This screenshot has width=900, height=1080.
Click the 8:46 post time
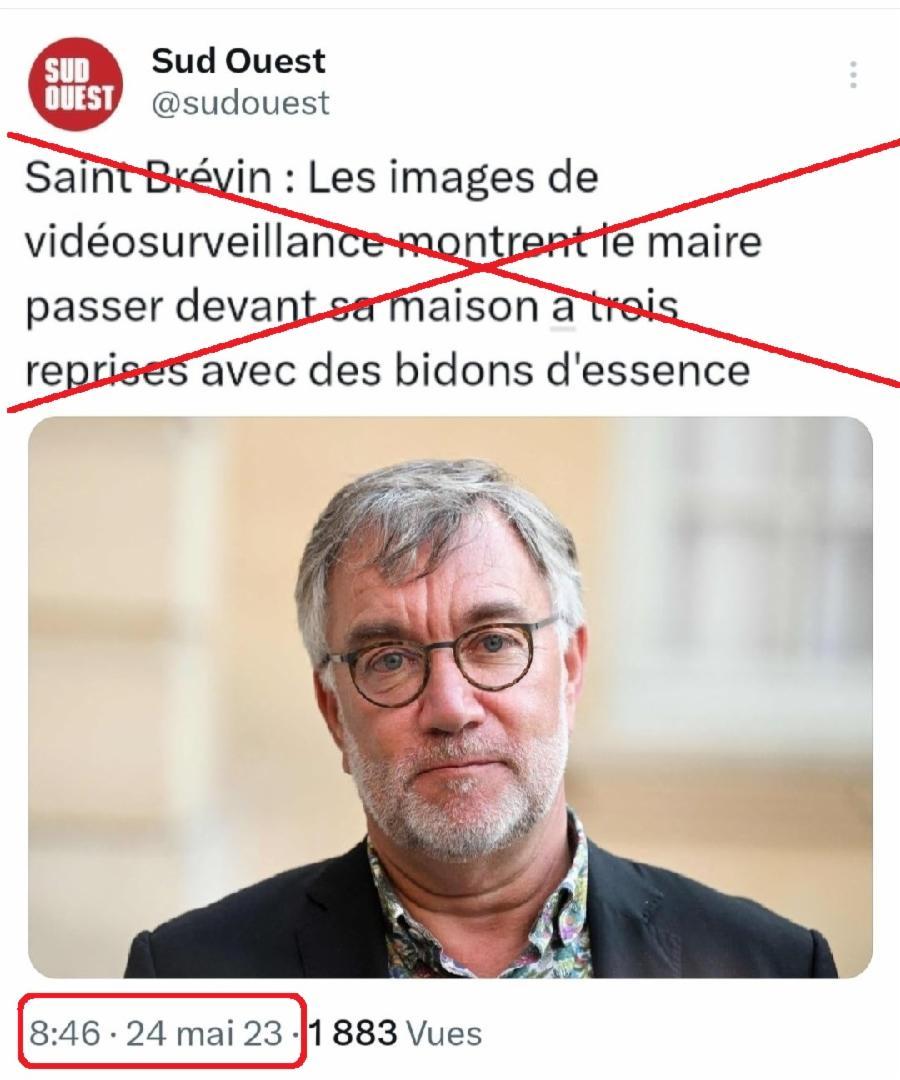click(65, 1034)
